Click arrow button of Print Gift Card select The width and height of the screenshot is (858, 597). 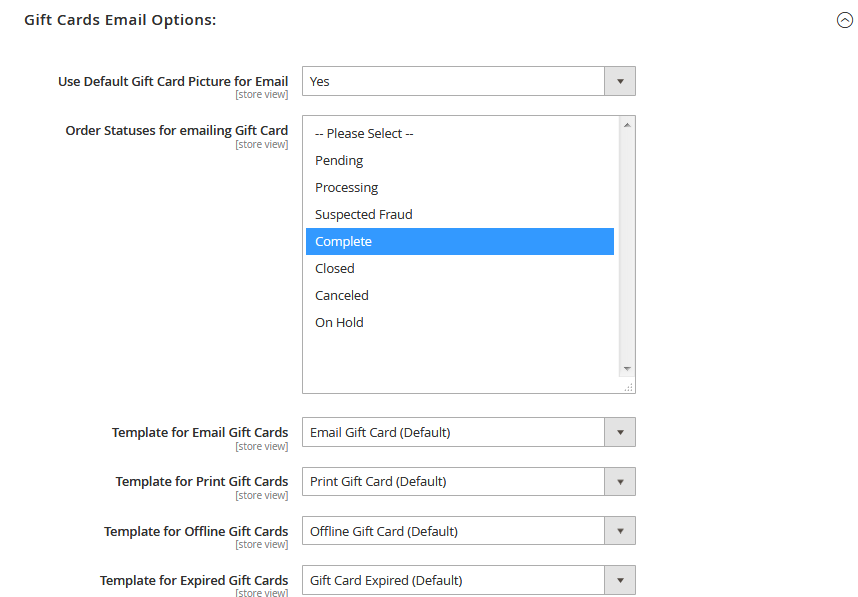tap(620, 482)
